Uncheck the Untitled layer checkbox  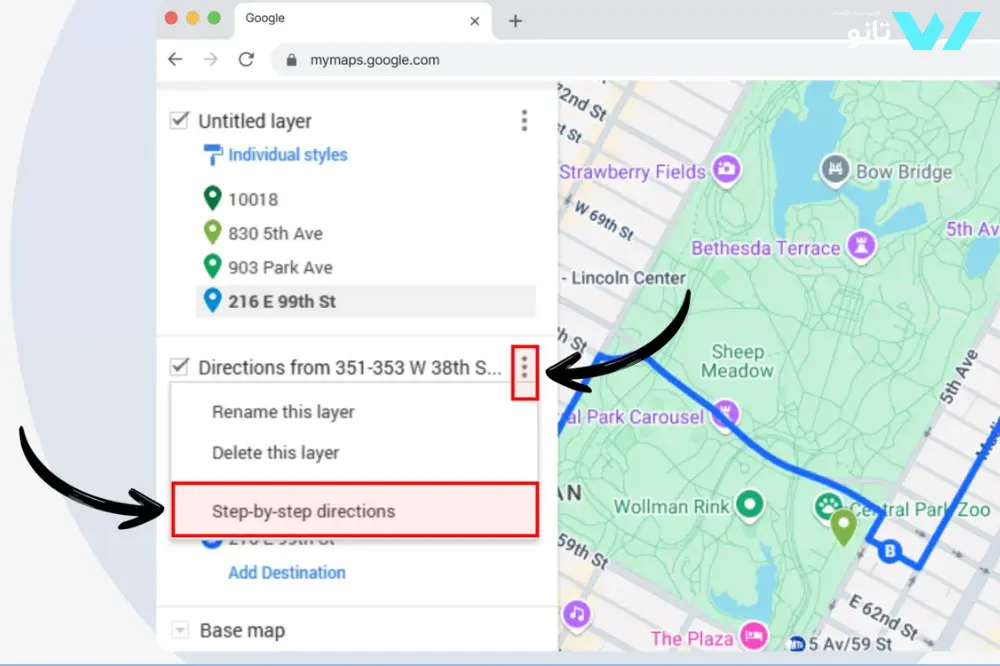click(180, 121)
